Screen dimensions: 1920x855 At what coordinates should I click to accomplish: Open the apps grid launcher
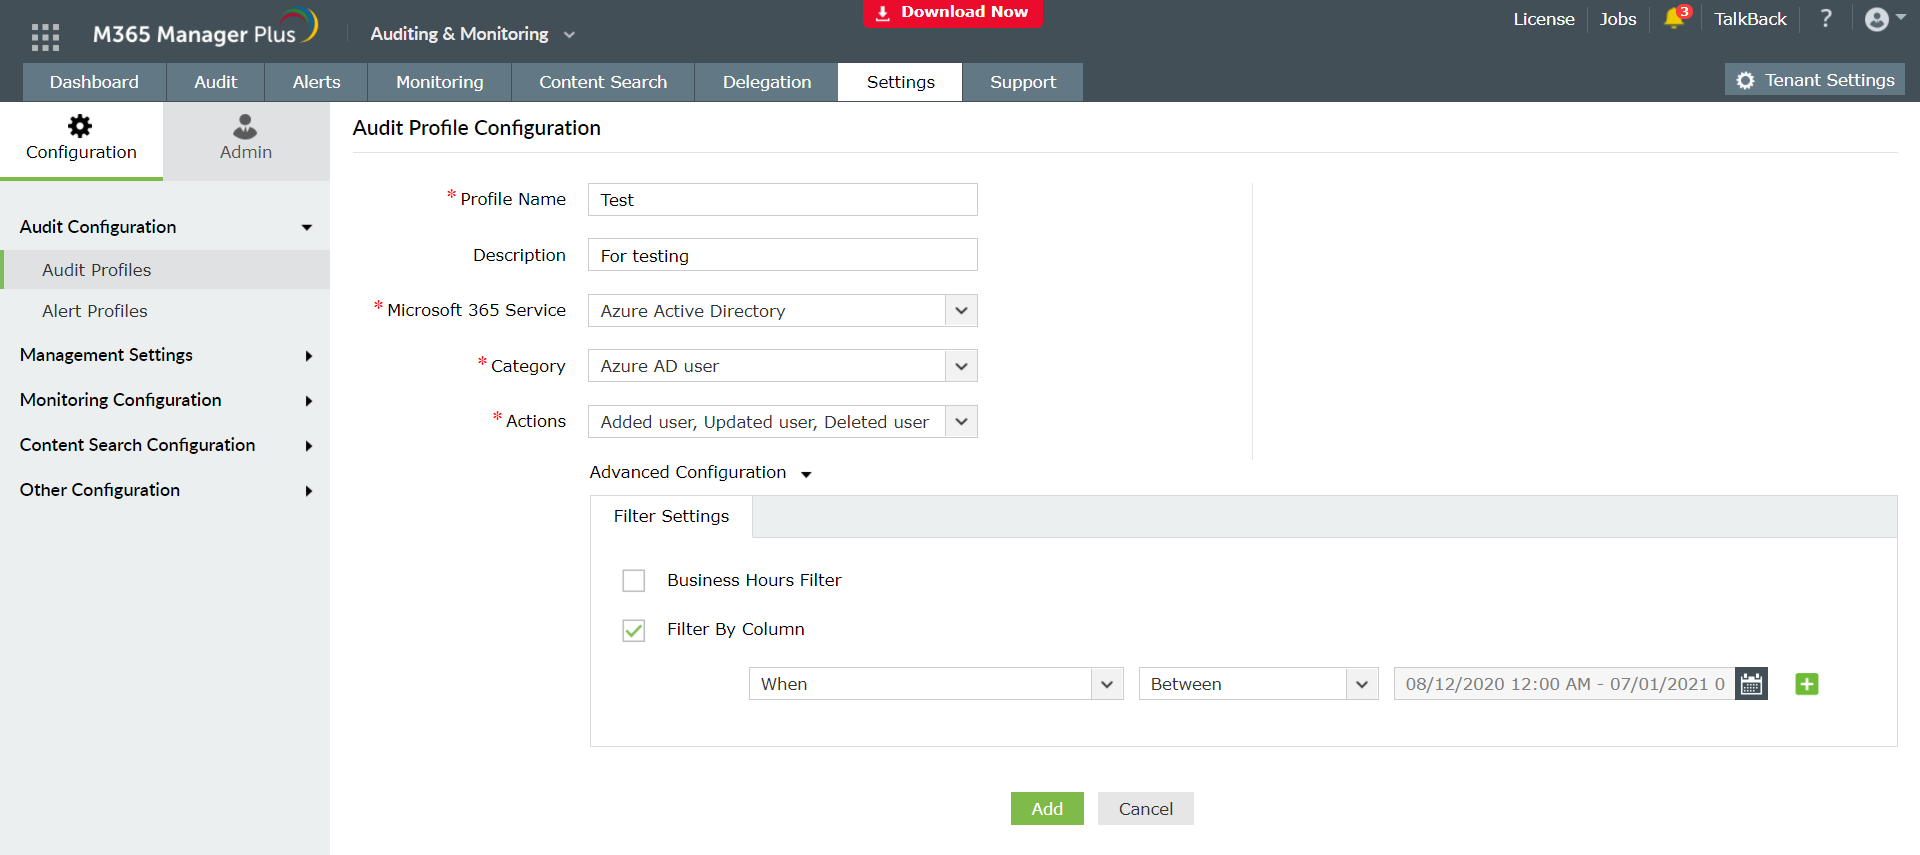point(45,36)
